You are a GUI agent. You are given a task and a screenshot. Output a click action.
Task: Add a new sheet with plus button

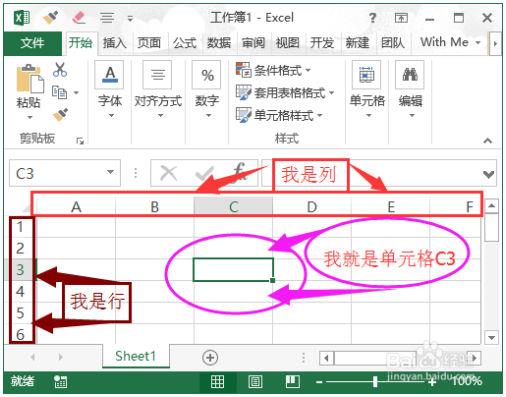click(210, 357)
